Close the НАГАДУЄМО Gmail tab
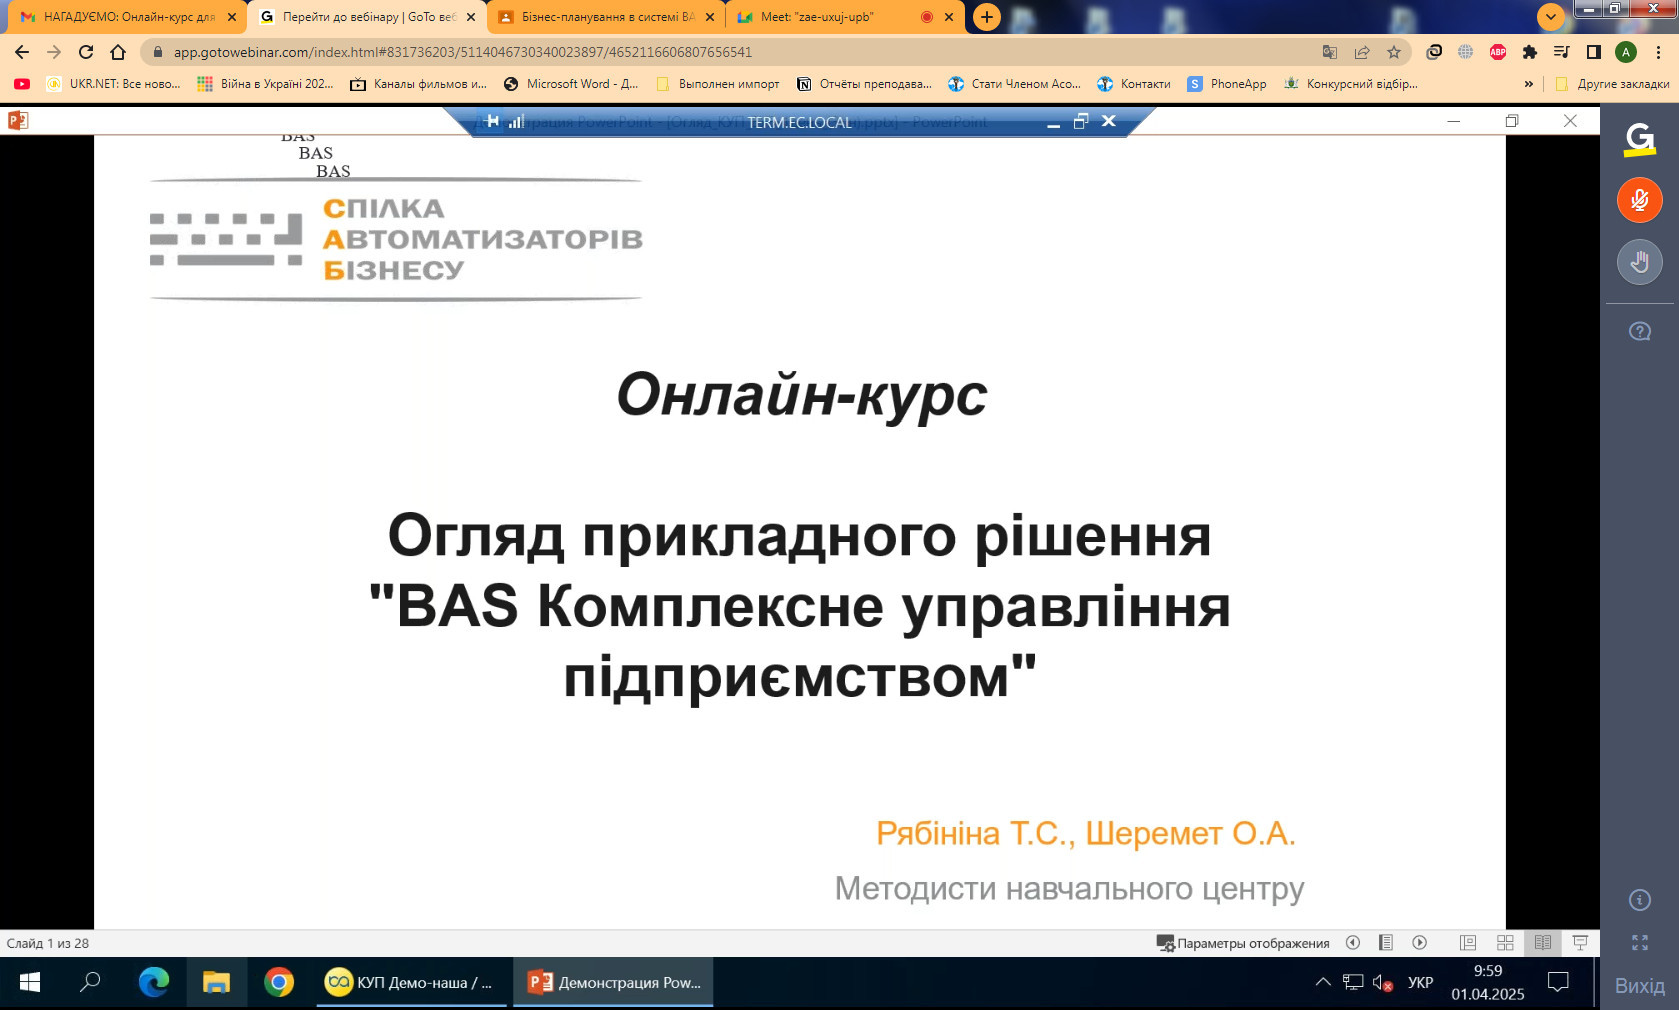The height and width of the screenshot is (1010, 1679). [232, 17]
